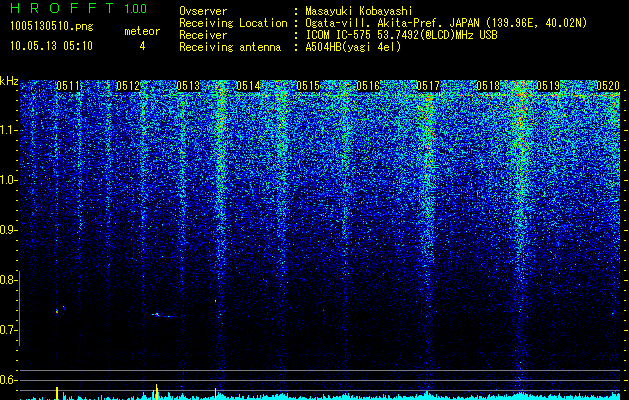The width and height of the screenshot is (629, 400).
Task: Click the Ovserver field label
Action: coord(203,11)
